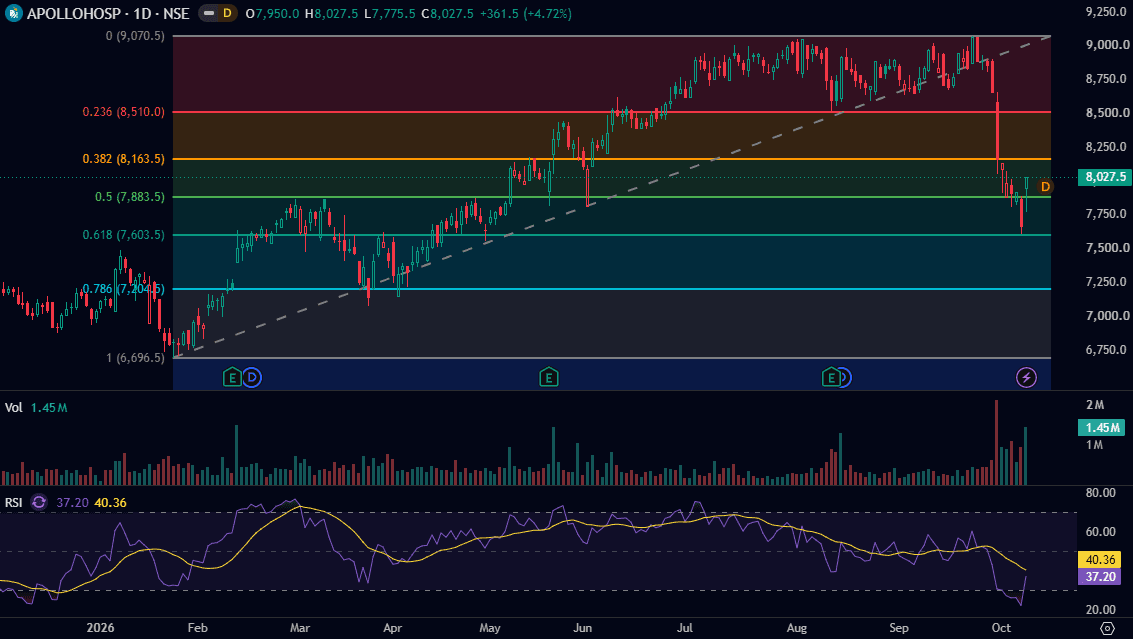Click the yellow 40.36 RSI-MA axis tag

coord(1099,559)
